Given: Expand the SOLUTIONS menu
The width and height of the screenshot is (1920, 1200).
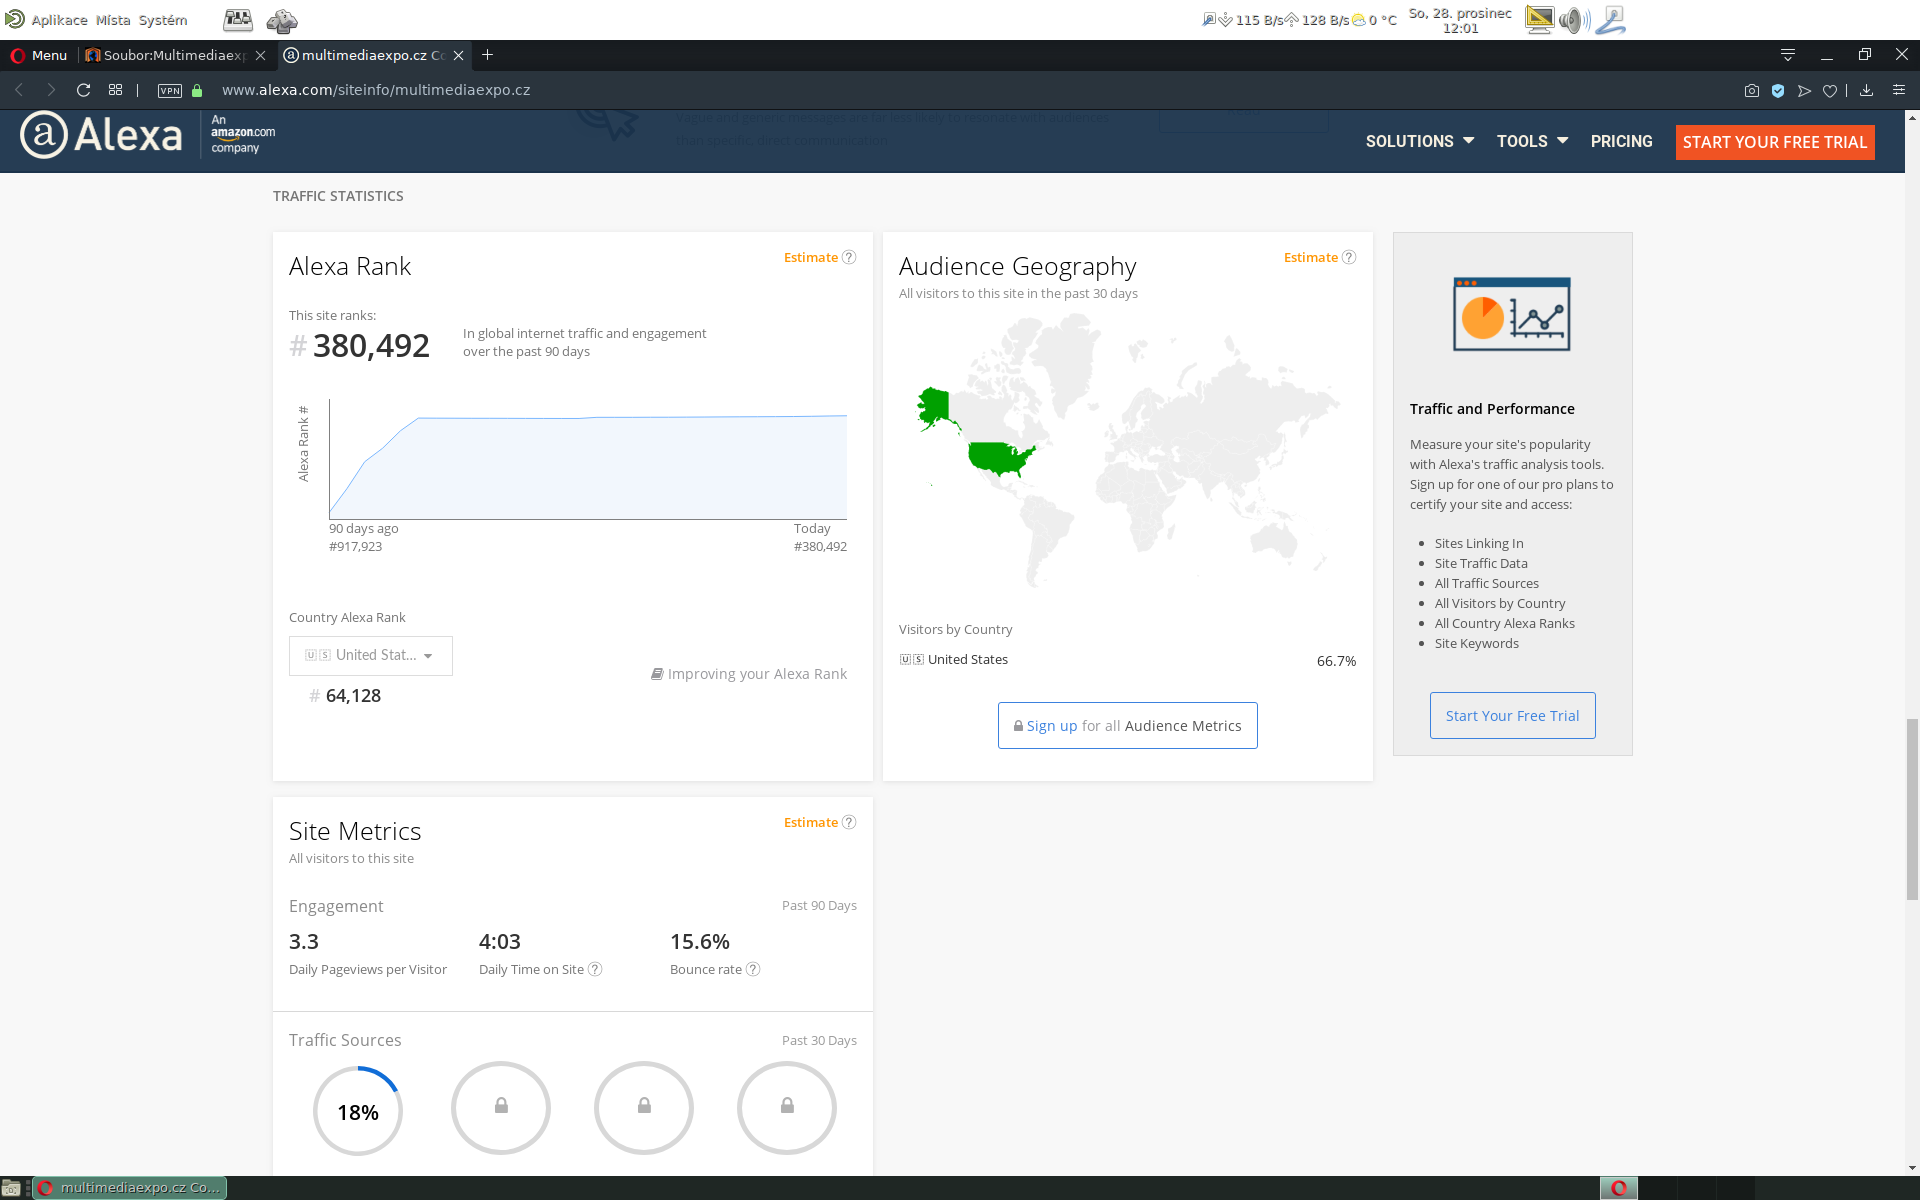Looking at the screenshot, I should (1419, 141).
